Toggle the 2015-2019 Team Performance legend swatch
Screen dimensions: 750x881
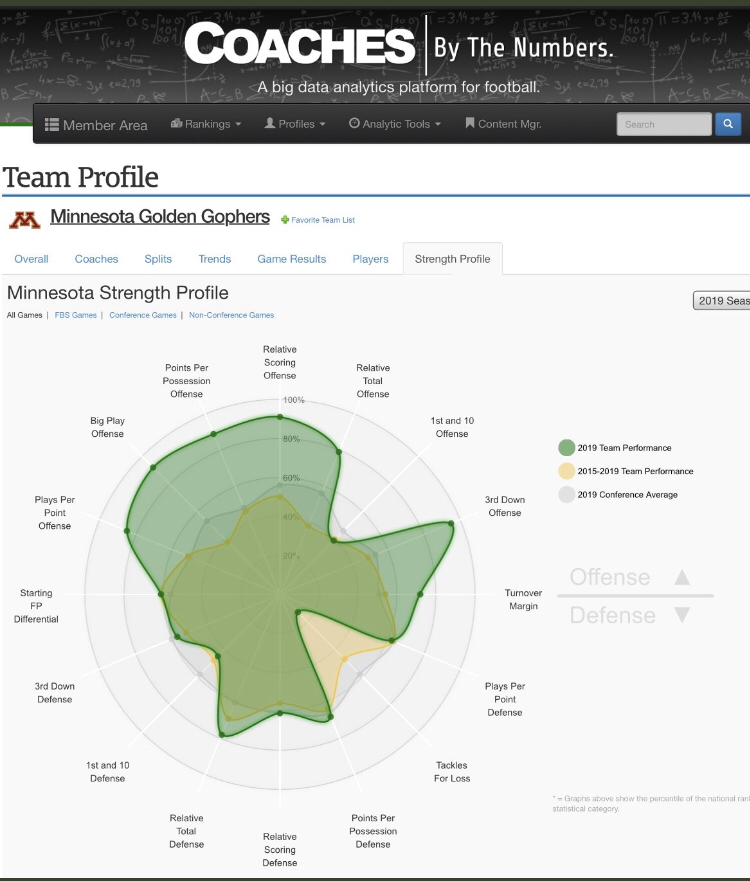(567, 471)
